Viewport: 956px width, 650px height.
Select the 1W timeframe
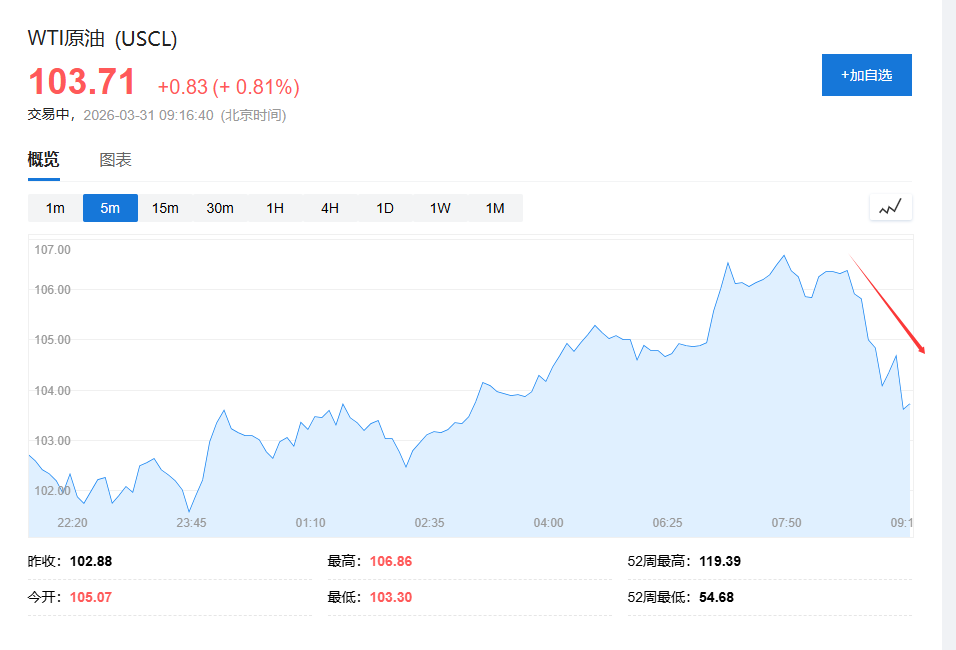point(439,208)
